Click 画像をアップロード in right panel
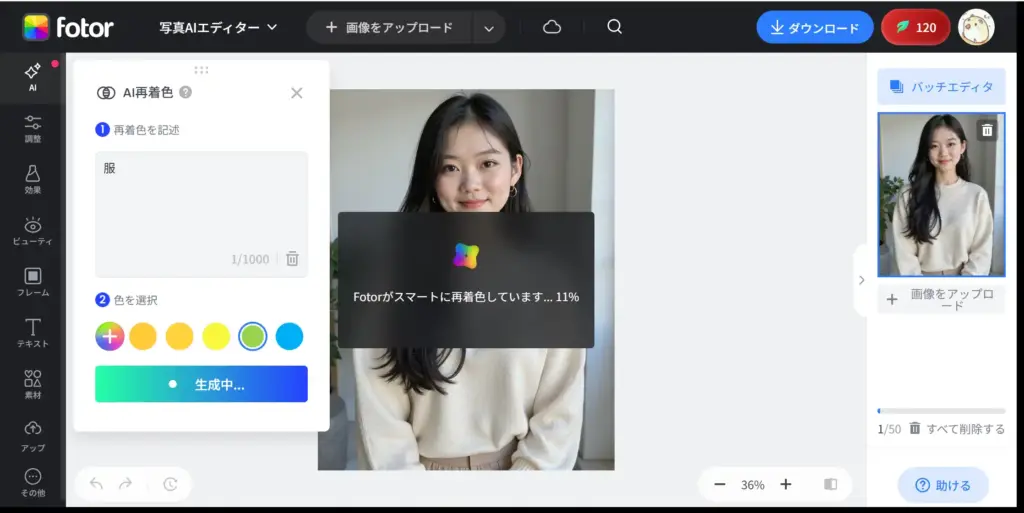This screenshot has height=513, width=1024. pos(941,300)
